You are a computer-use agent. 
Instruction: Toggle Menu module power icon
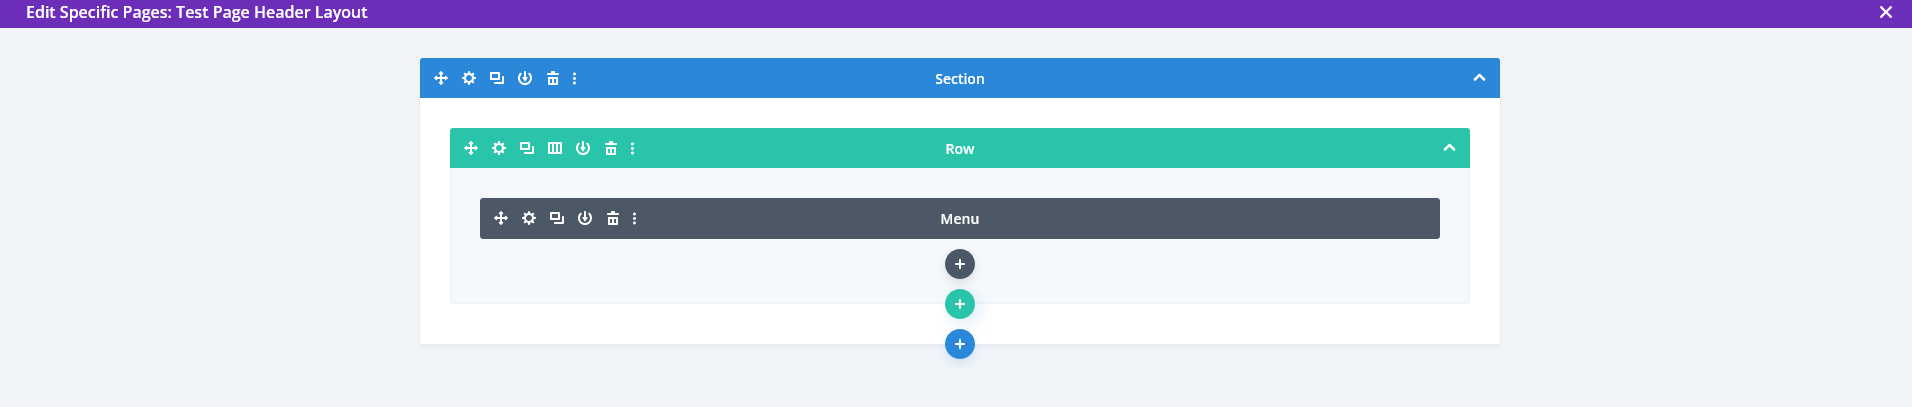[585, 218]
